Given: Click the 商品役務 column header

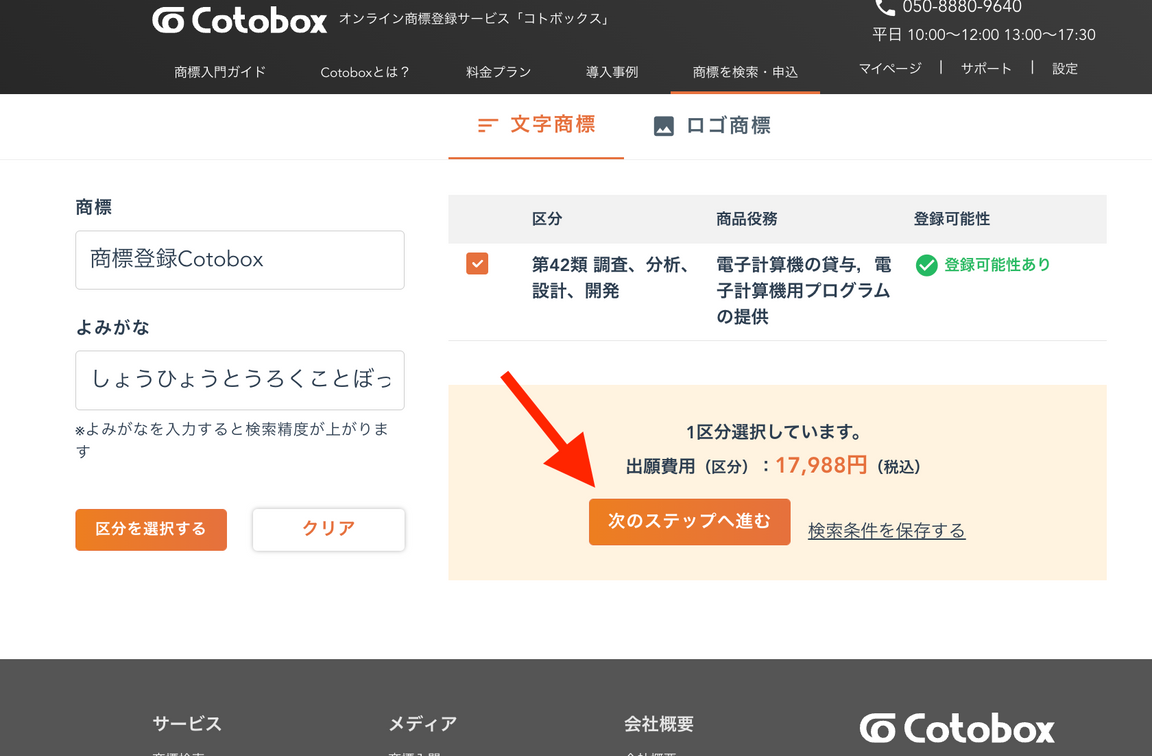Looking at the screenshot, I should (746, 219).
